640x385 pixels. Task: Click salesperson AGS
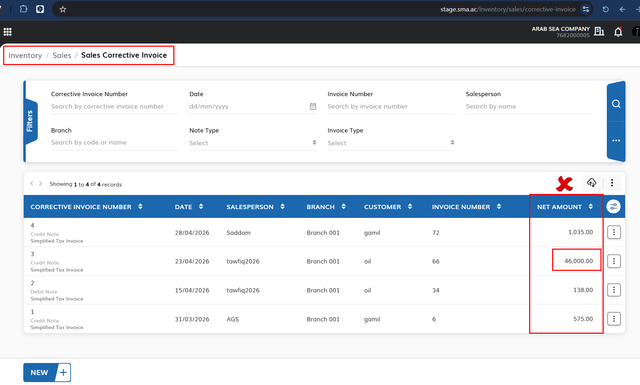click(233, 319)
